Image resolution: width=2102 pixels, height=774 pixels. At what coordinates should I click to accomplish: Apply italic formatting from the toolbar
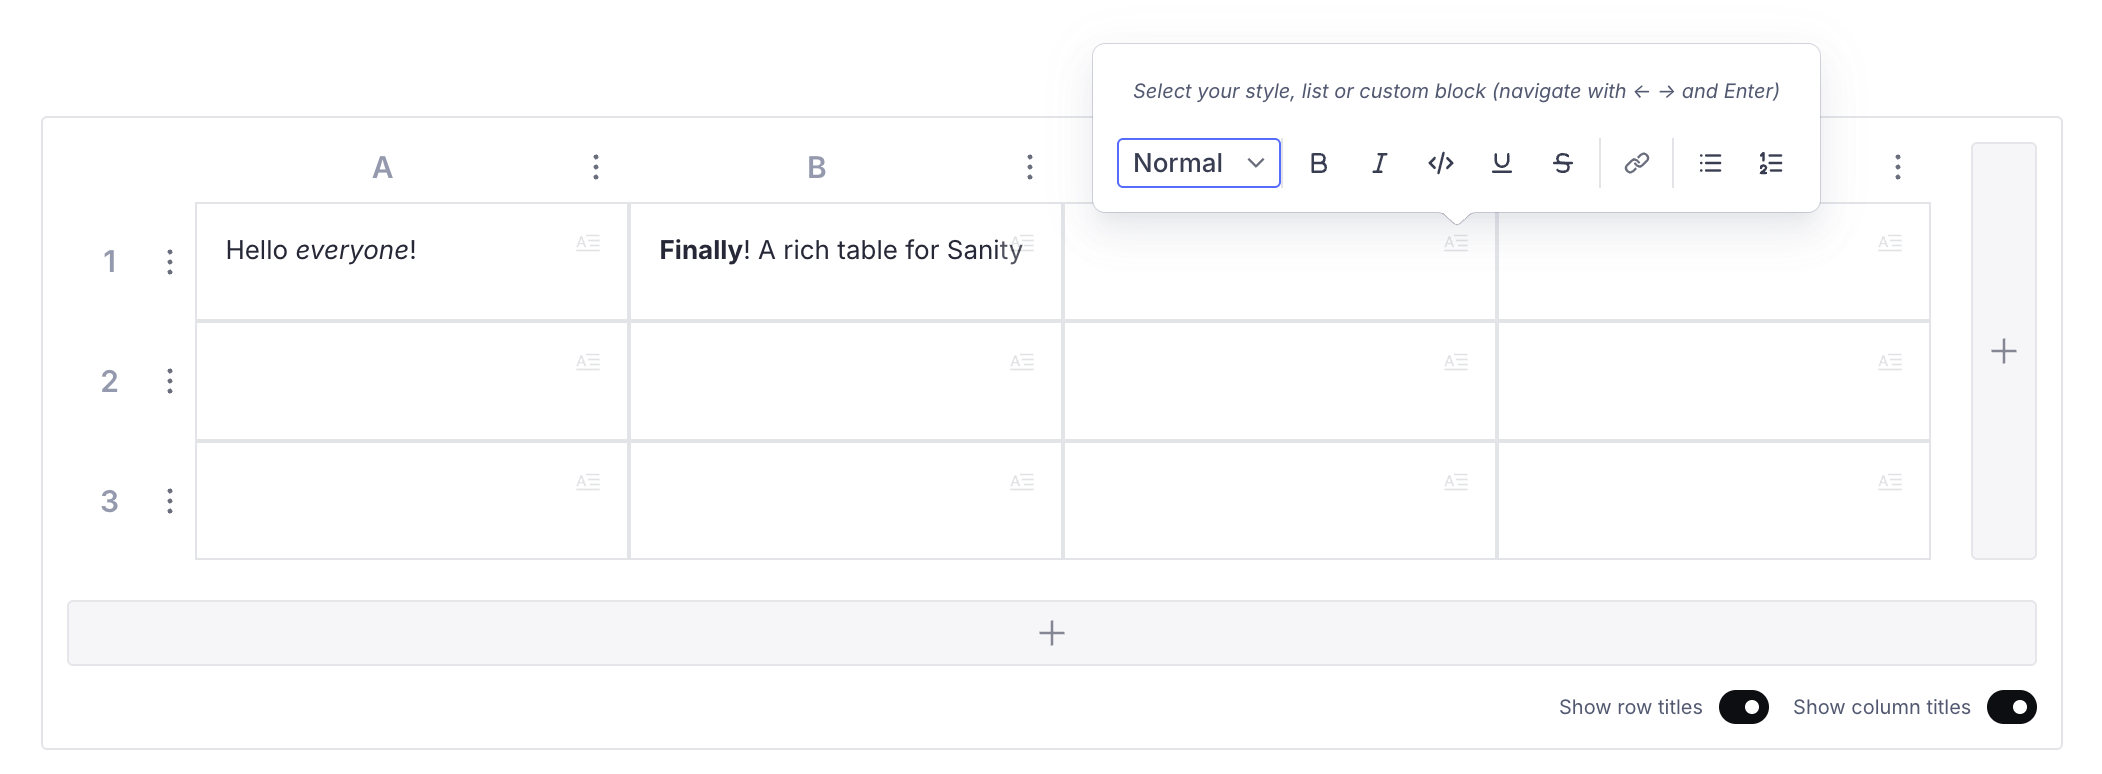click(x=1379, y=163)
